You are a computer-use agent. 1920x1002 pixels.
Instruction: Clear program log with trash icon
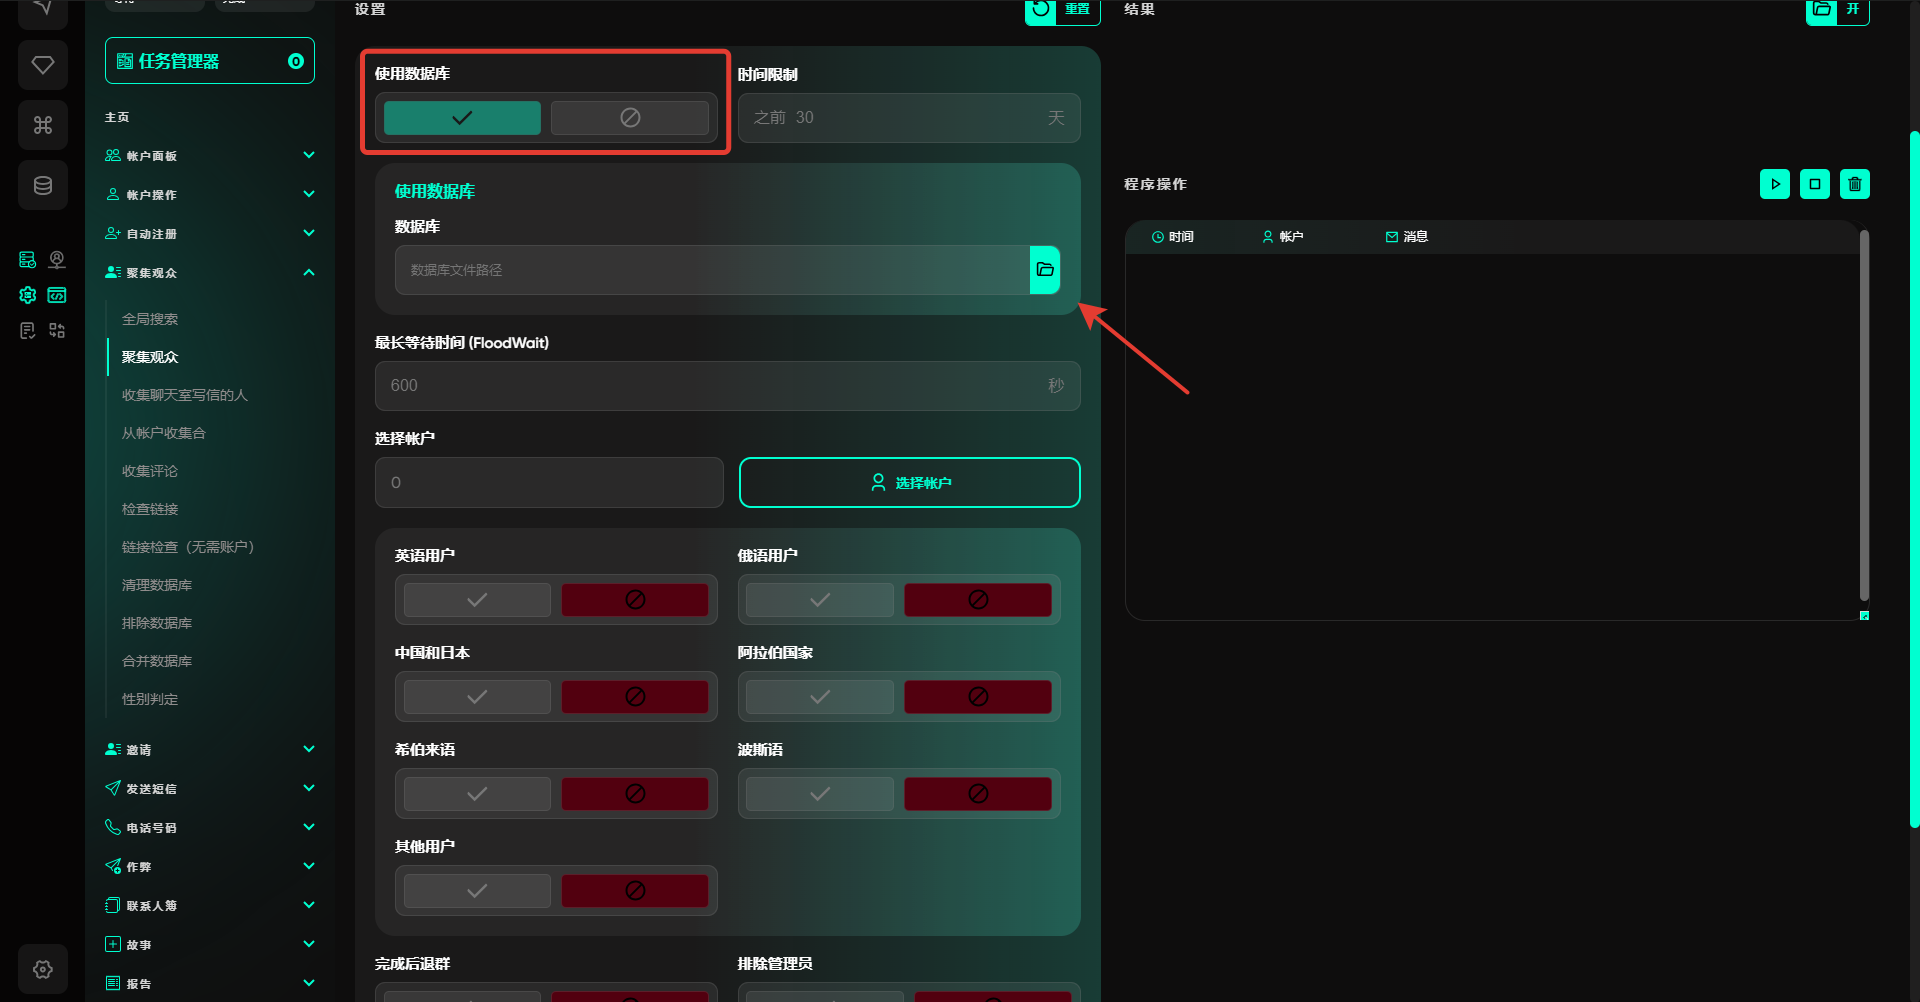click(x=1854, y=184)
